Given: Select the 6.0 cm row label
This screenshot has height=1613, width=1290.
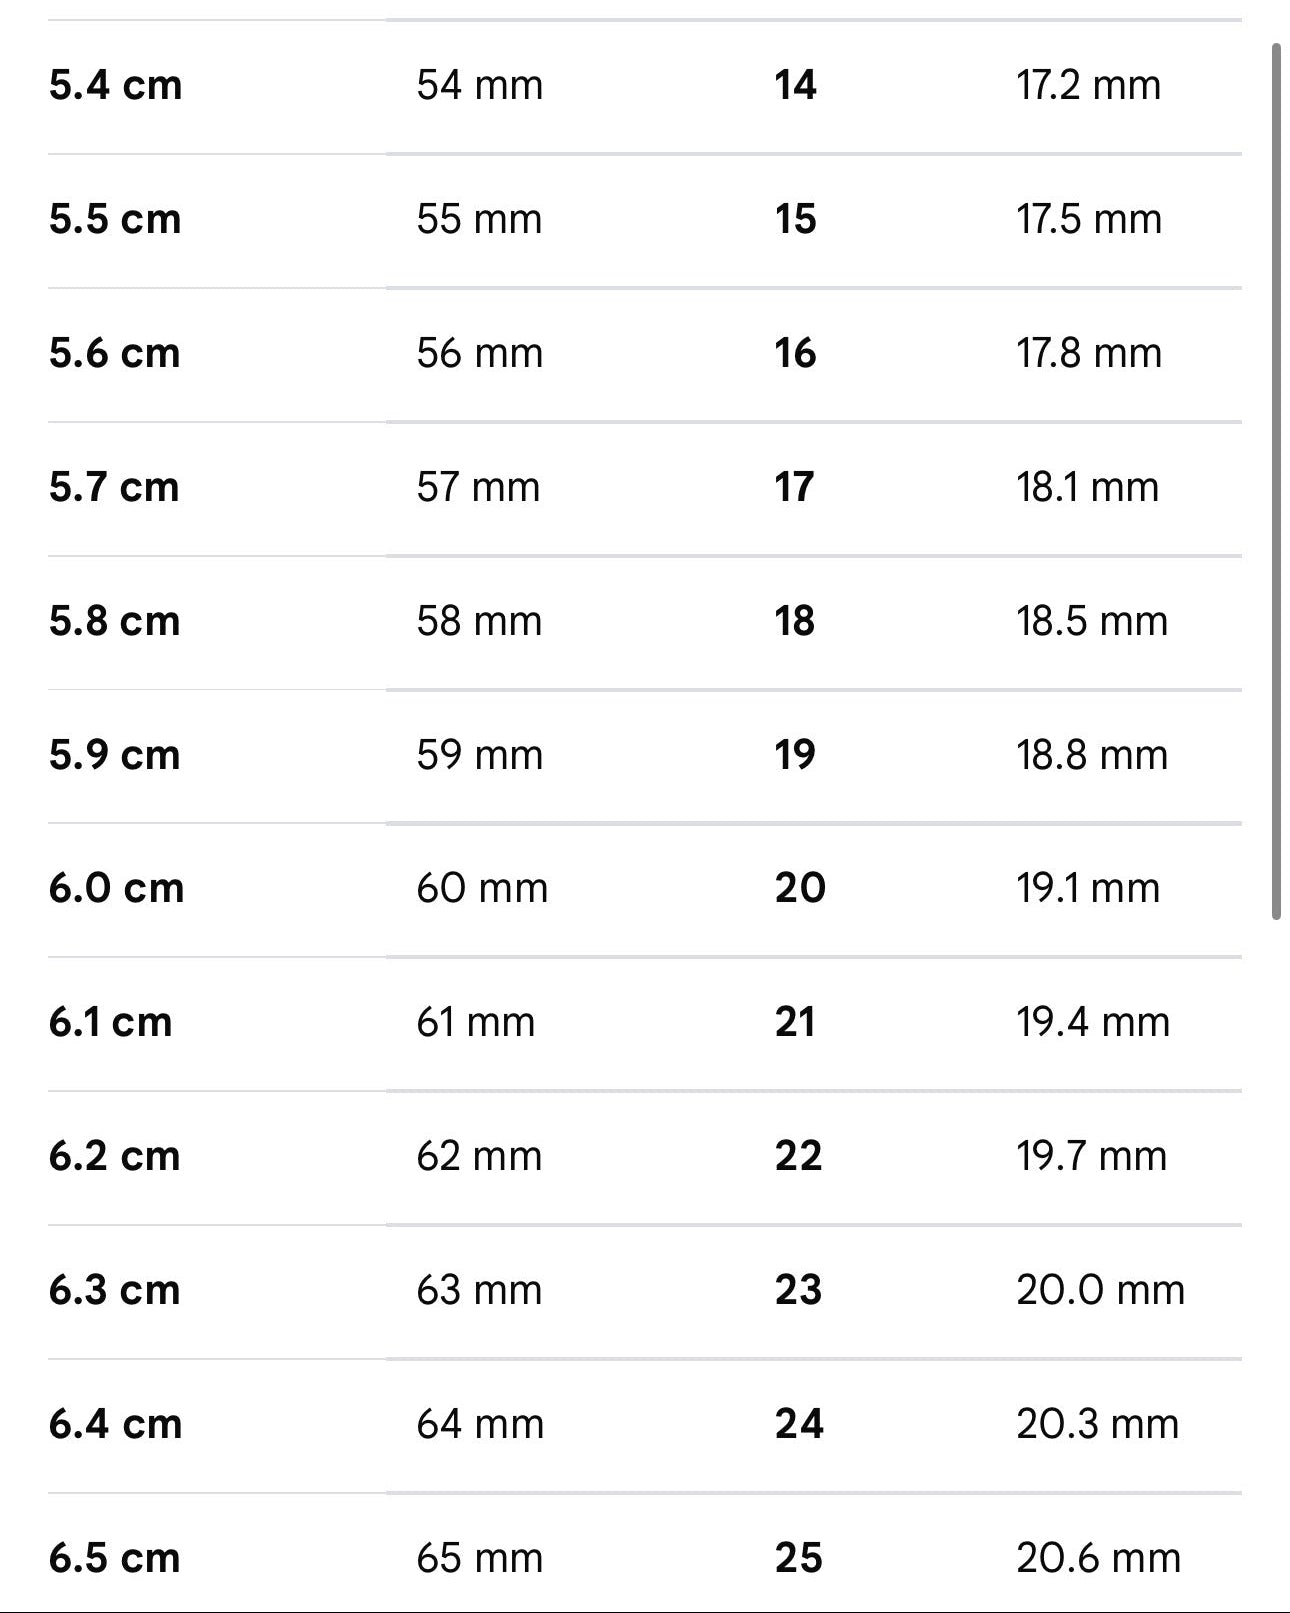Looking at the screenshot, I should pyautogui.click(x=116, y=888).
